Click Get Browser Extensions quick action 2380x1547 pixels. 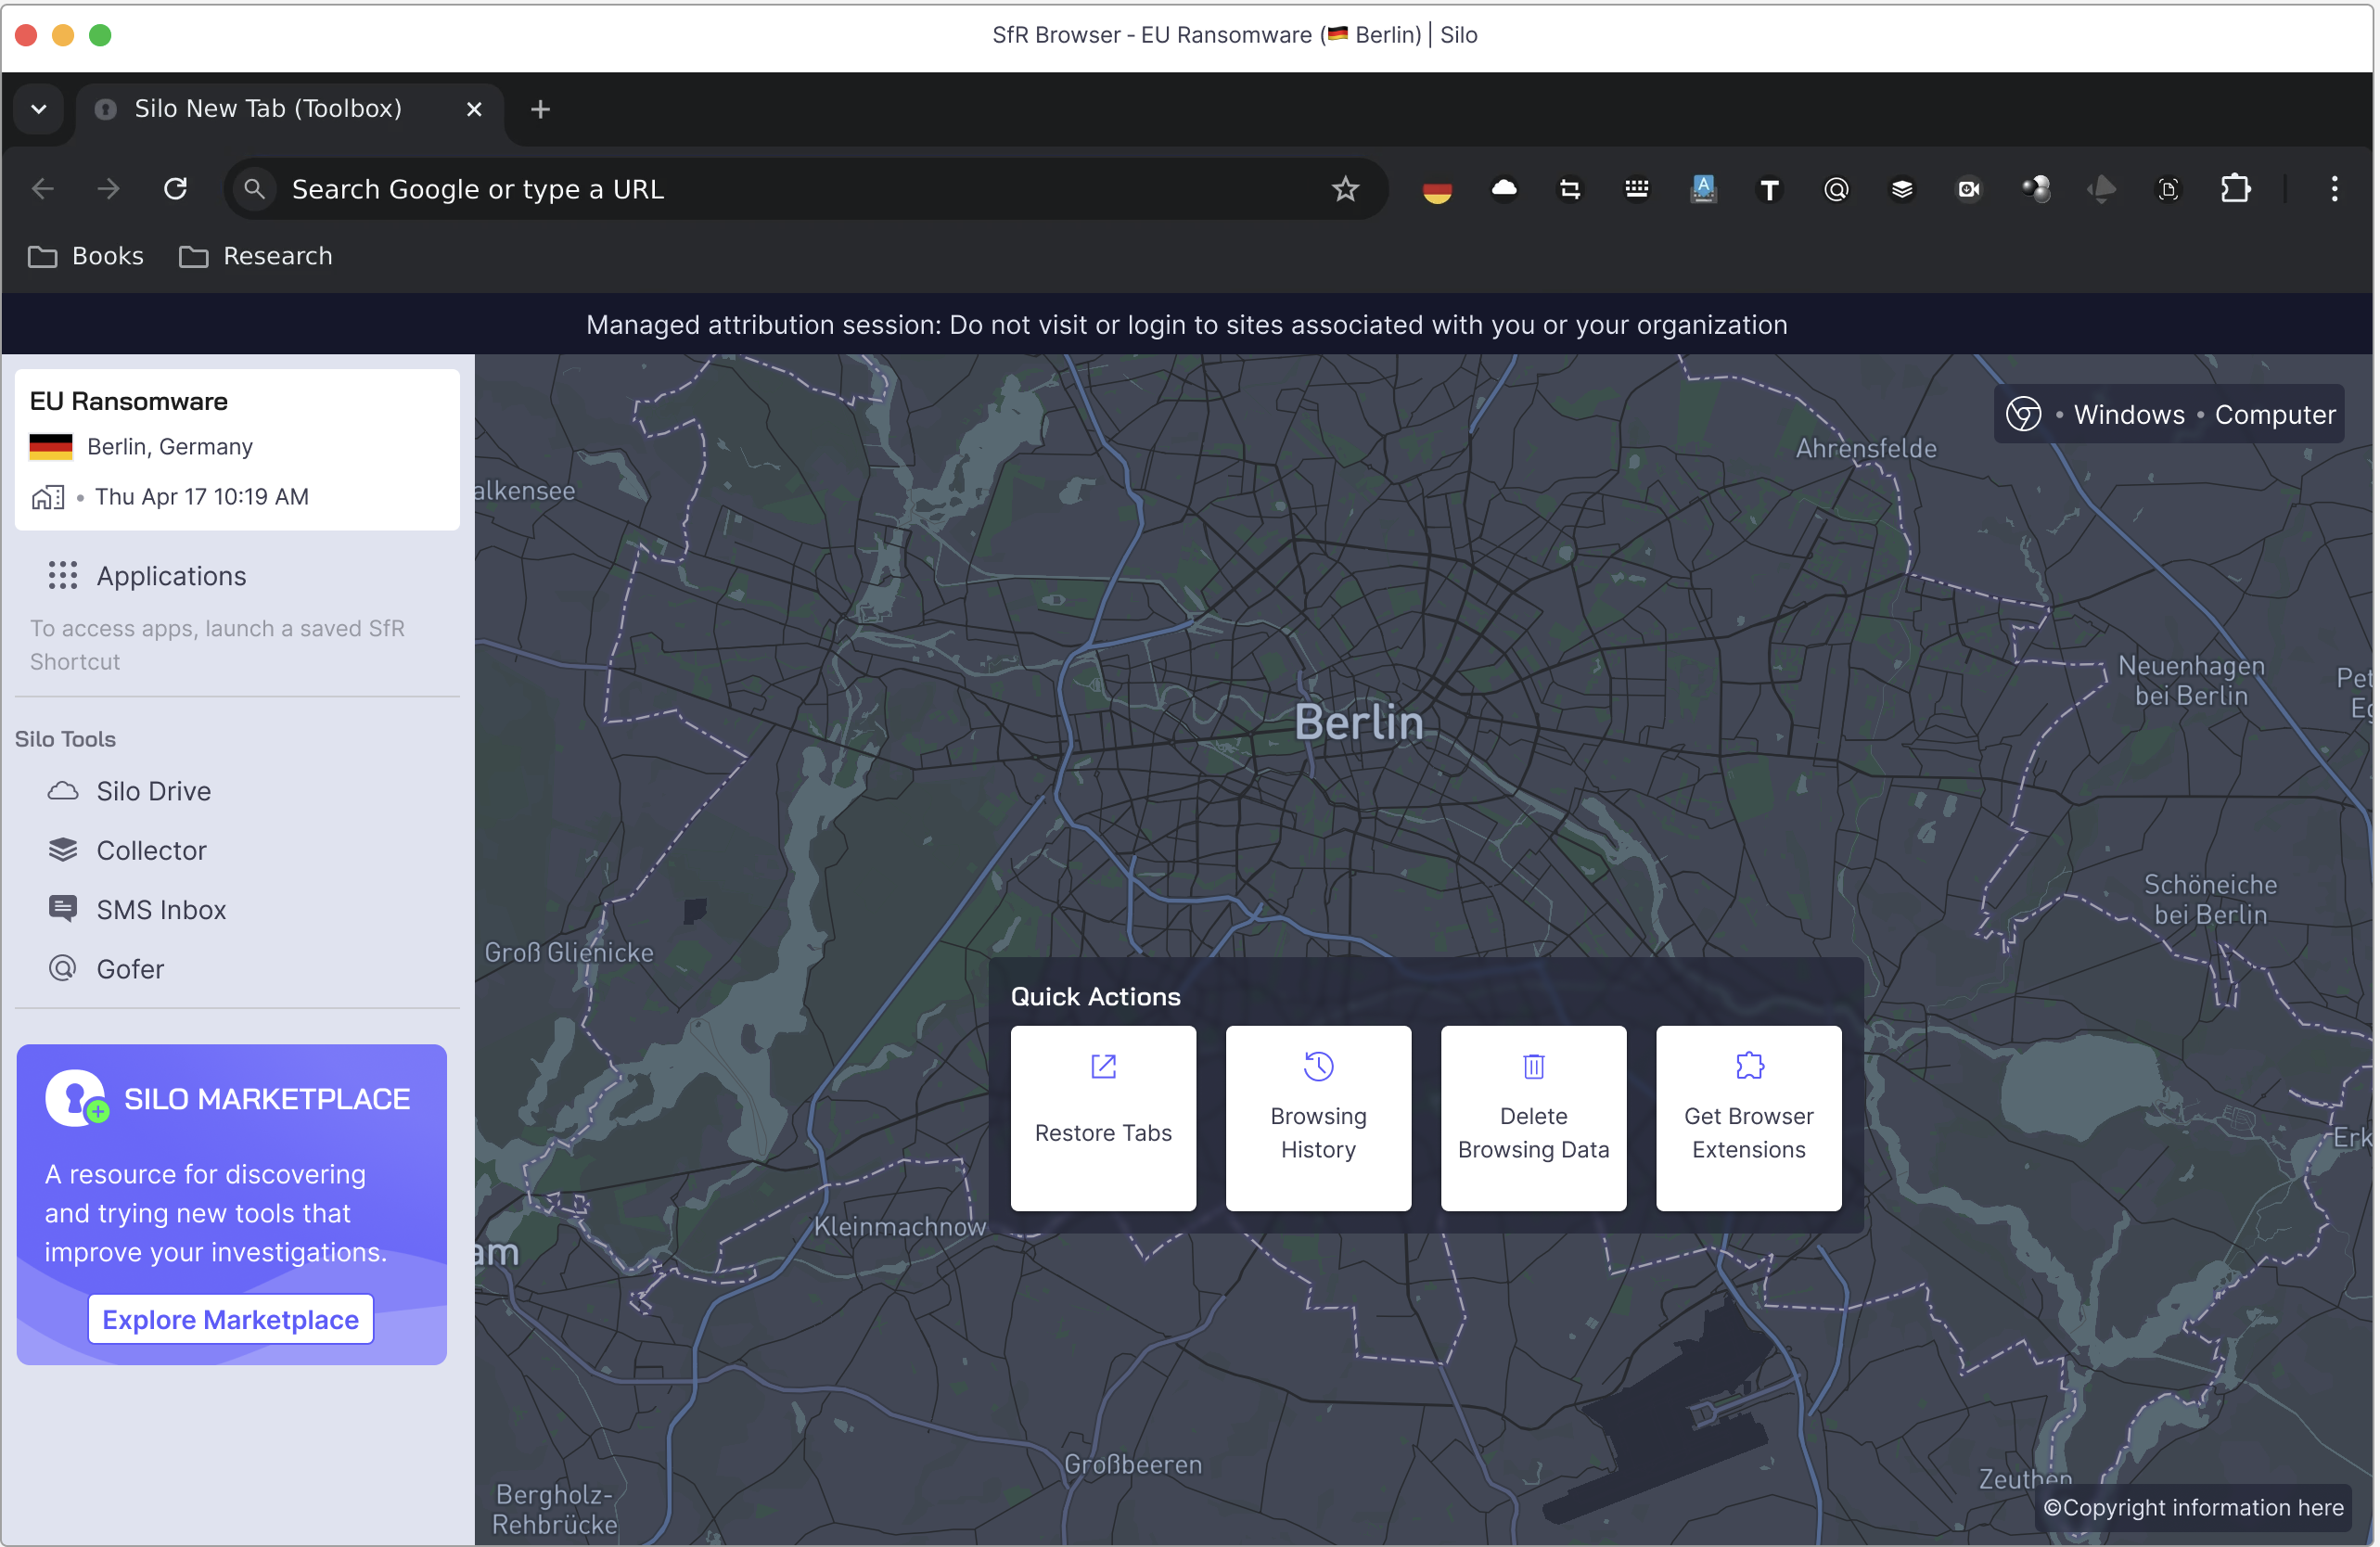(1748, 1118)
